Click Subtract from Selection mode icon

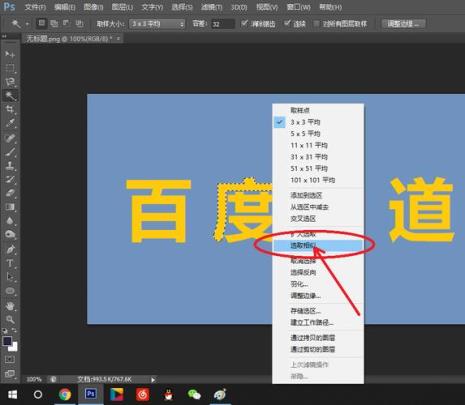tap(66, 23)
